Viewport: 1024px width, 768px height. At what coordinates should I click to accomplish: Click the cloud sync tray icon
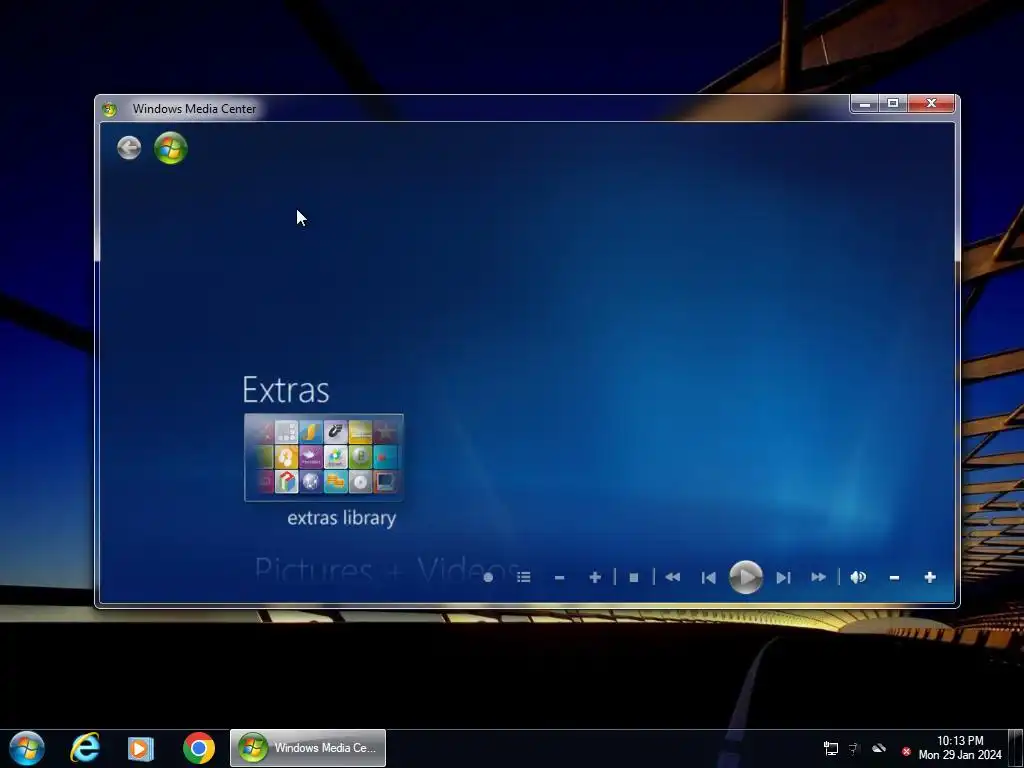pos(879,748)
